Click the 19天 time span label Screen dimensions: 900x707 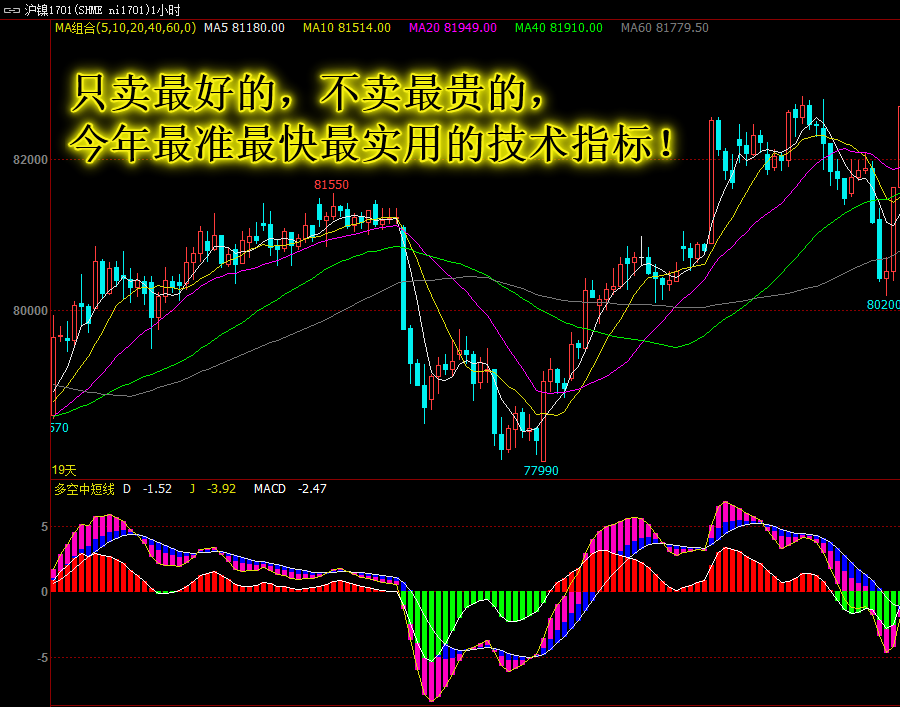[x=64, y=469]
